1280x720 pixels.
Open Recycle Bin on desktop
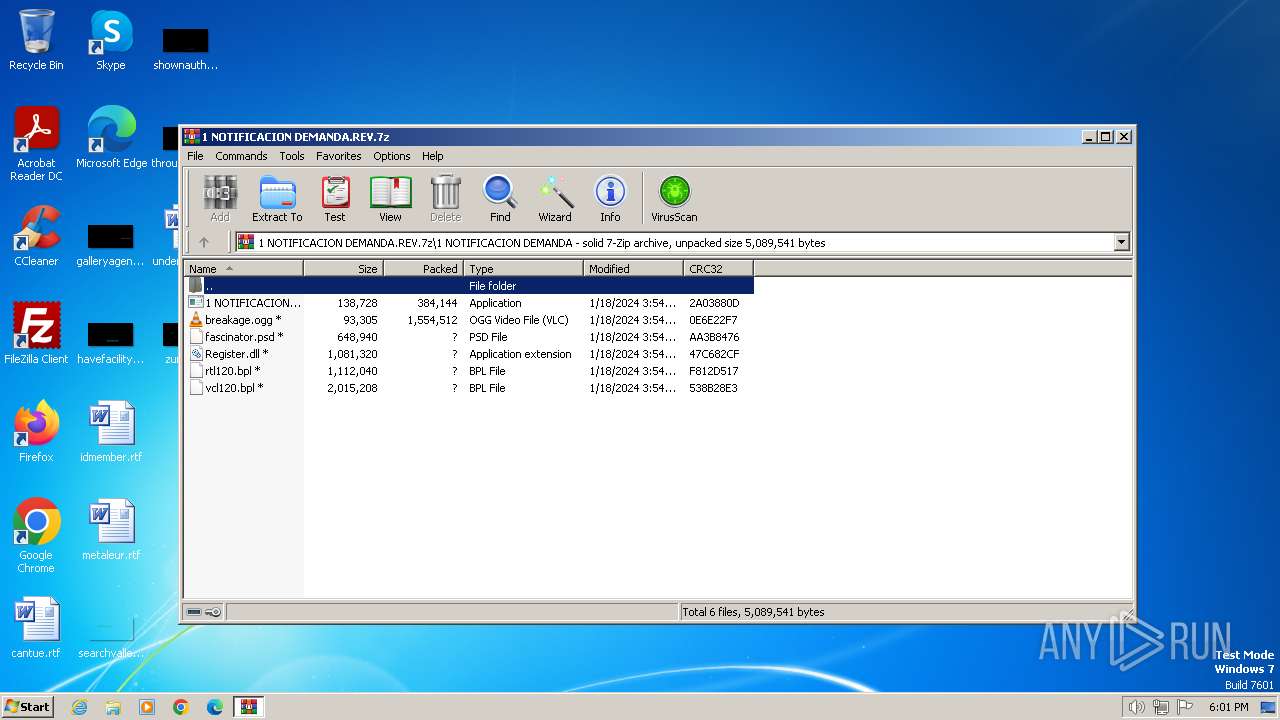pos(36,40)
